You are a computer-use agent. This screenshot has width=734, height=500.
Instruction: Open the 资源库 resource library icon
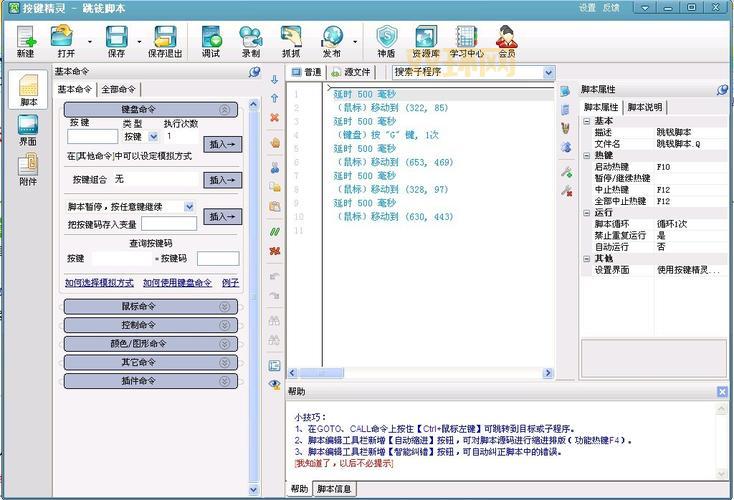426,41
